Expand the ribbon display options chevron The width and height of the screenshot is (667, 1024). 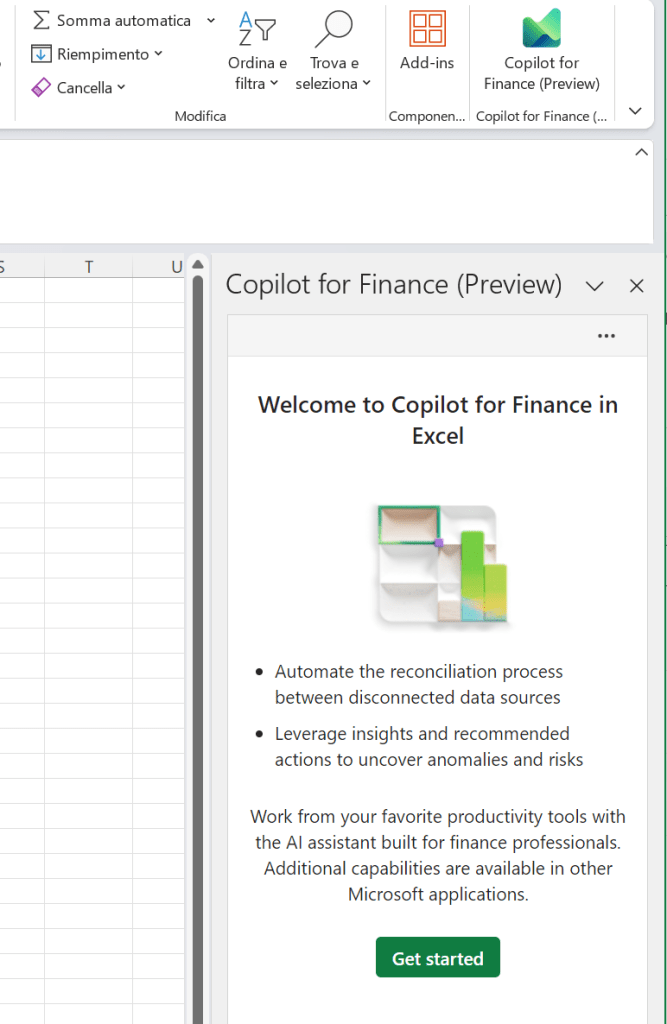[635, 111]
